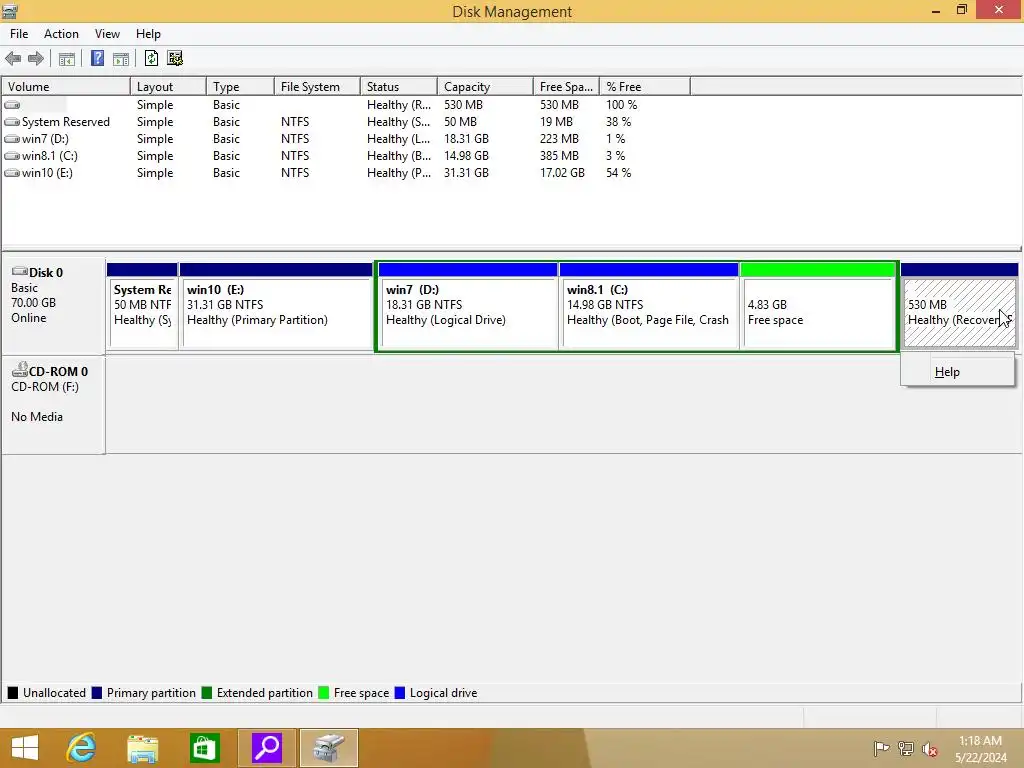Sort by the Volume column header

tap(66, 87)
